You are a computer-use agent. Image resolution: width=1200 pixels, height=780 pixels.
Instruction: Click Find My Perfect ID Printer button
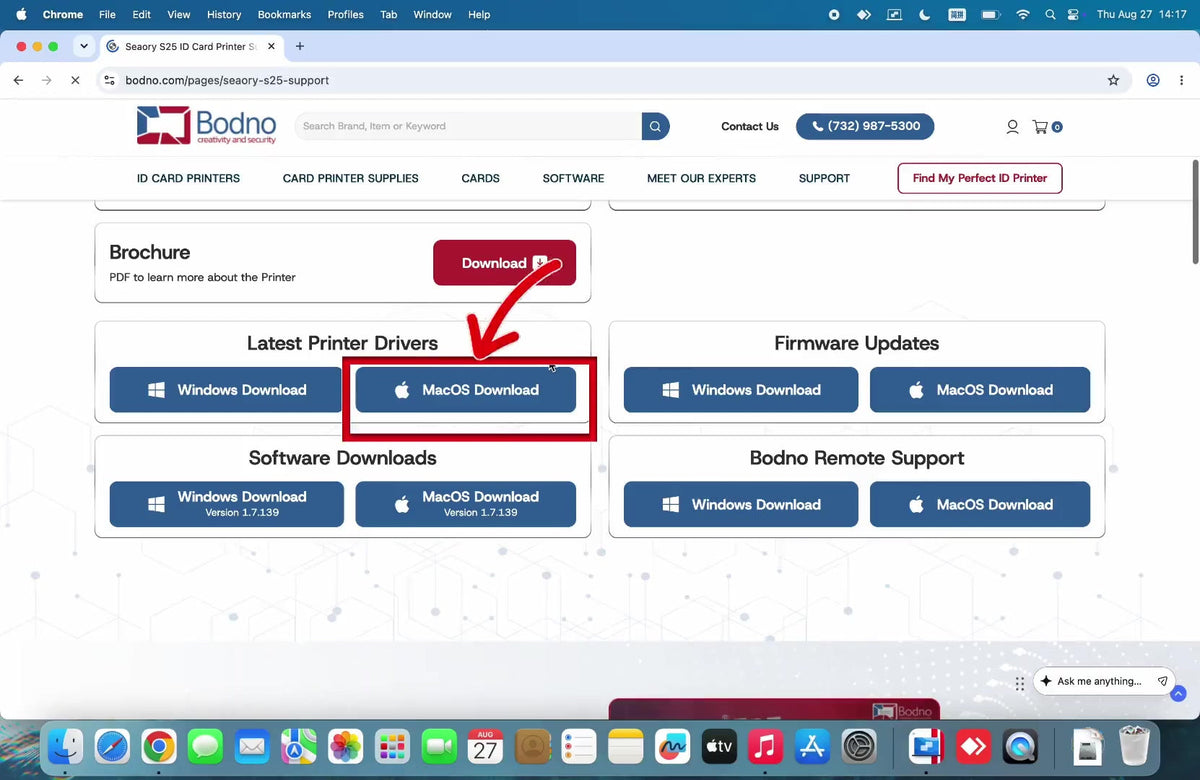[x=980, y=178]
